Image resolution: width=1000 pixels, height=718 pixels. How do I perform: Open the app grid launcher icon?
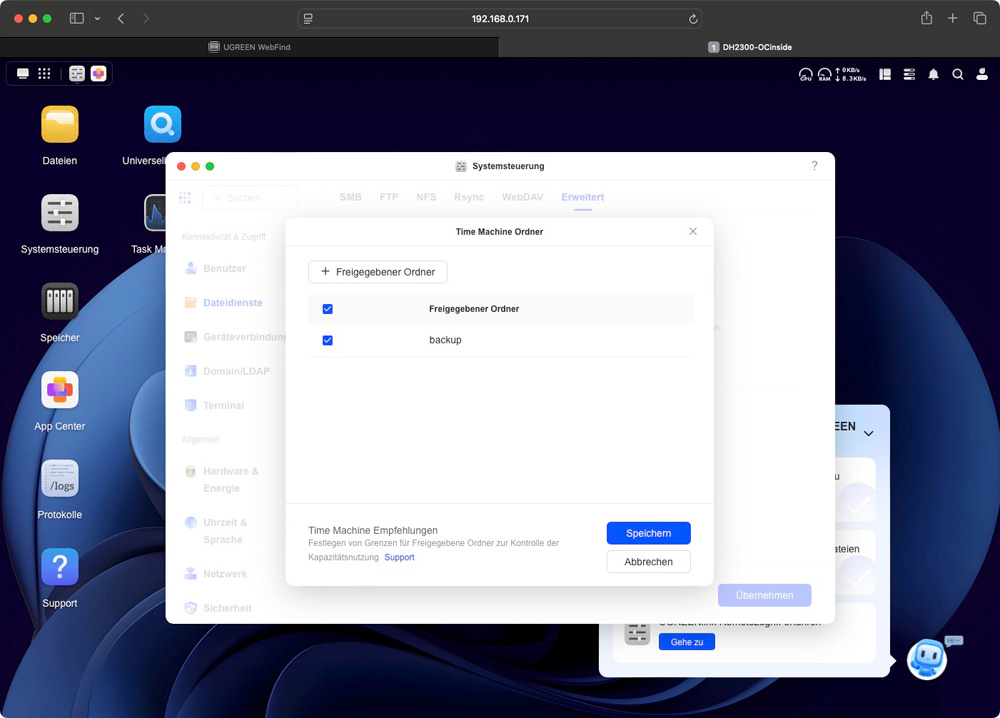click(x=44, y=74)
